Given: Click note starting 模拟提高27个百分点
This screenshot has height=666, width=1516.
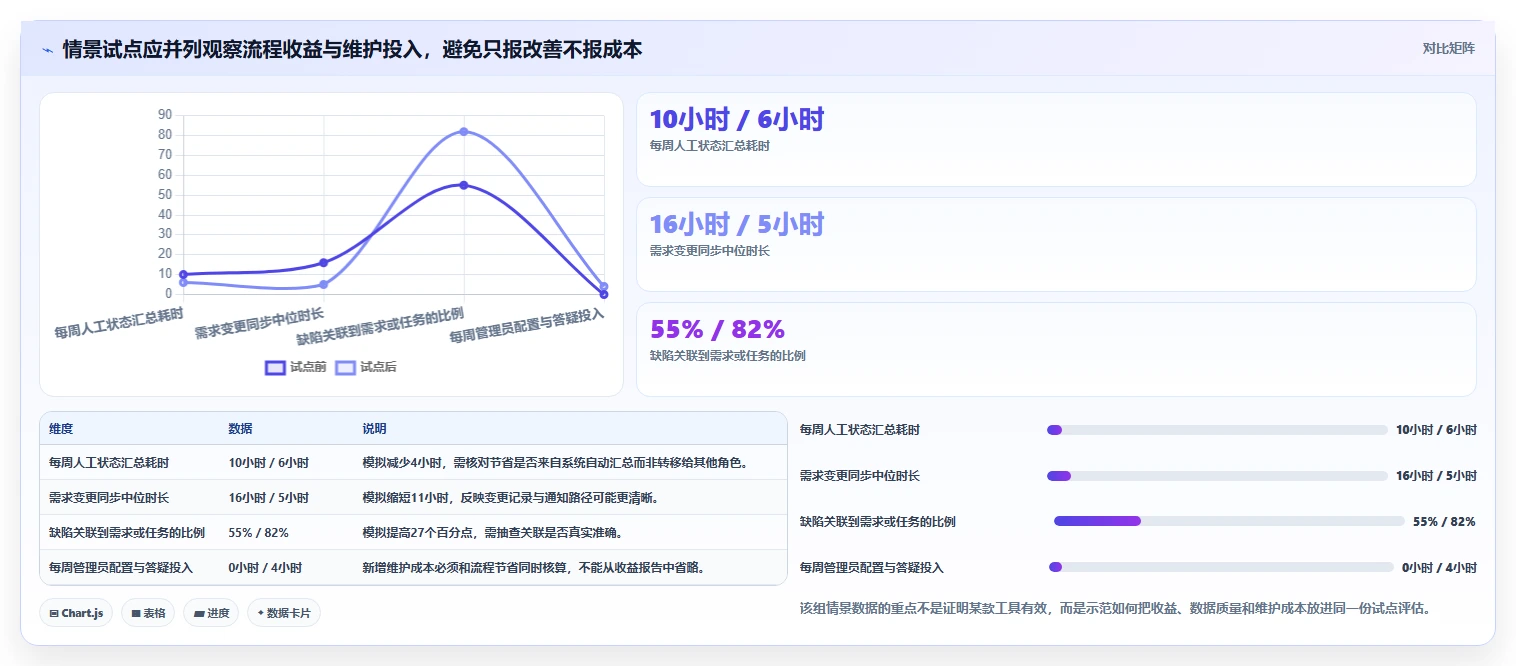Looking at the screenshot, I should [492, 532].
